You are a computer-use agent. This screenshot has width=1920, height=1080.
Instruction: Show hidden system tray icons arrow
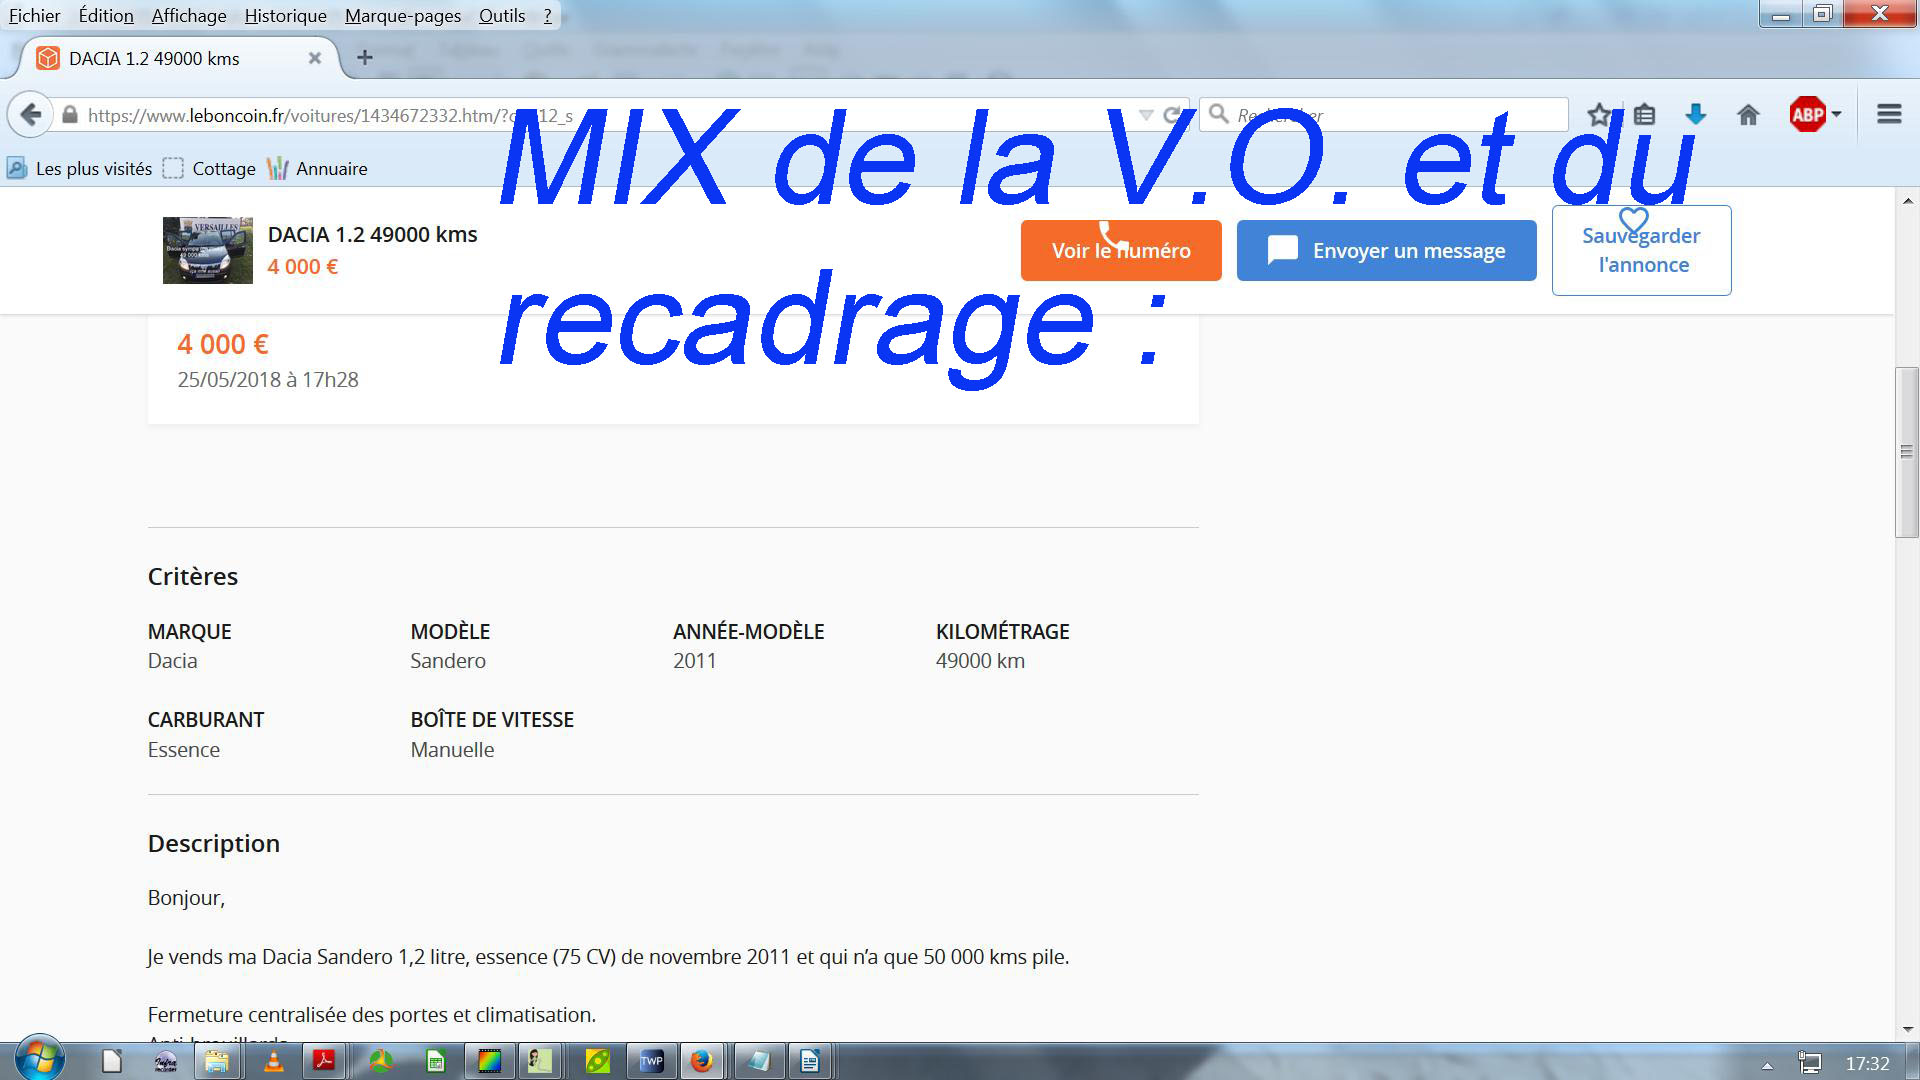1767,1065
